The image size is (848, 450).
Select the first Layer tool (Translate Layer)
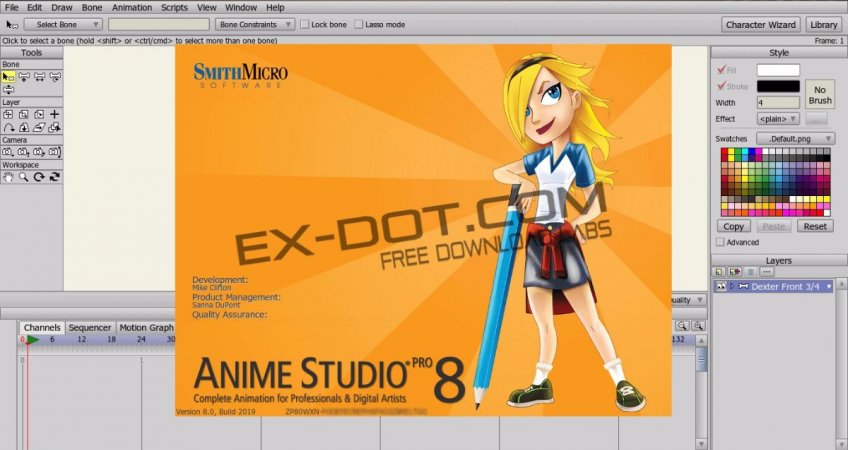(x=8, y=115)
